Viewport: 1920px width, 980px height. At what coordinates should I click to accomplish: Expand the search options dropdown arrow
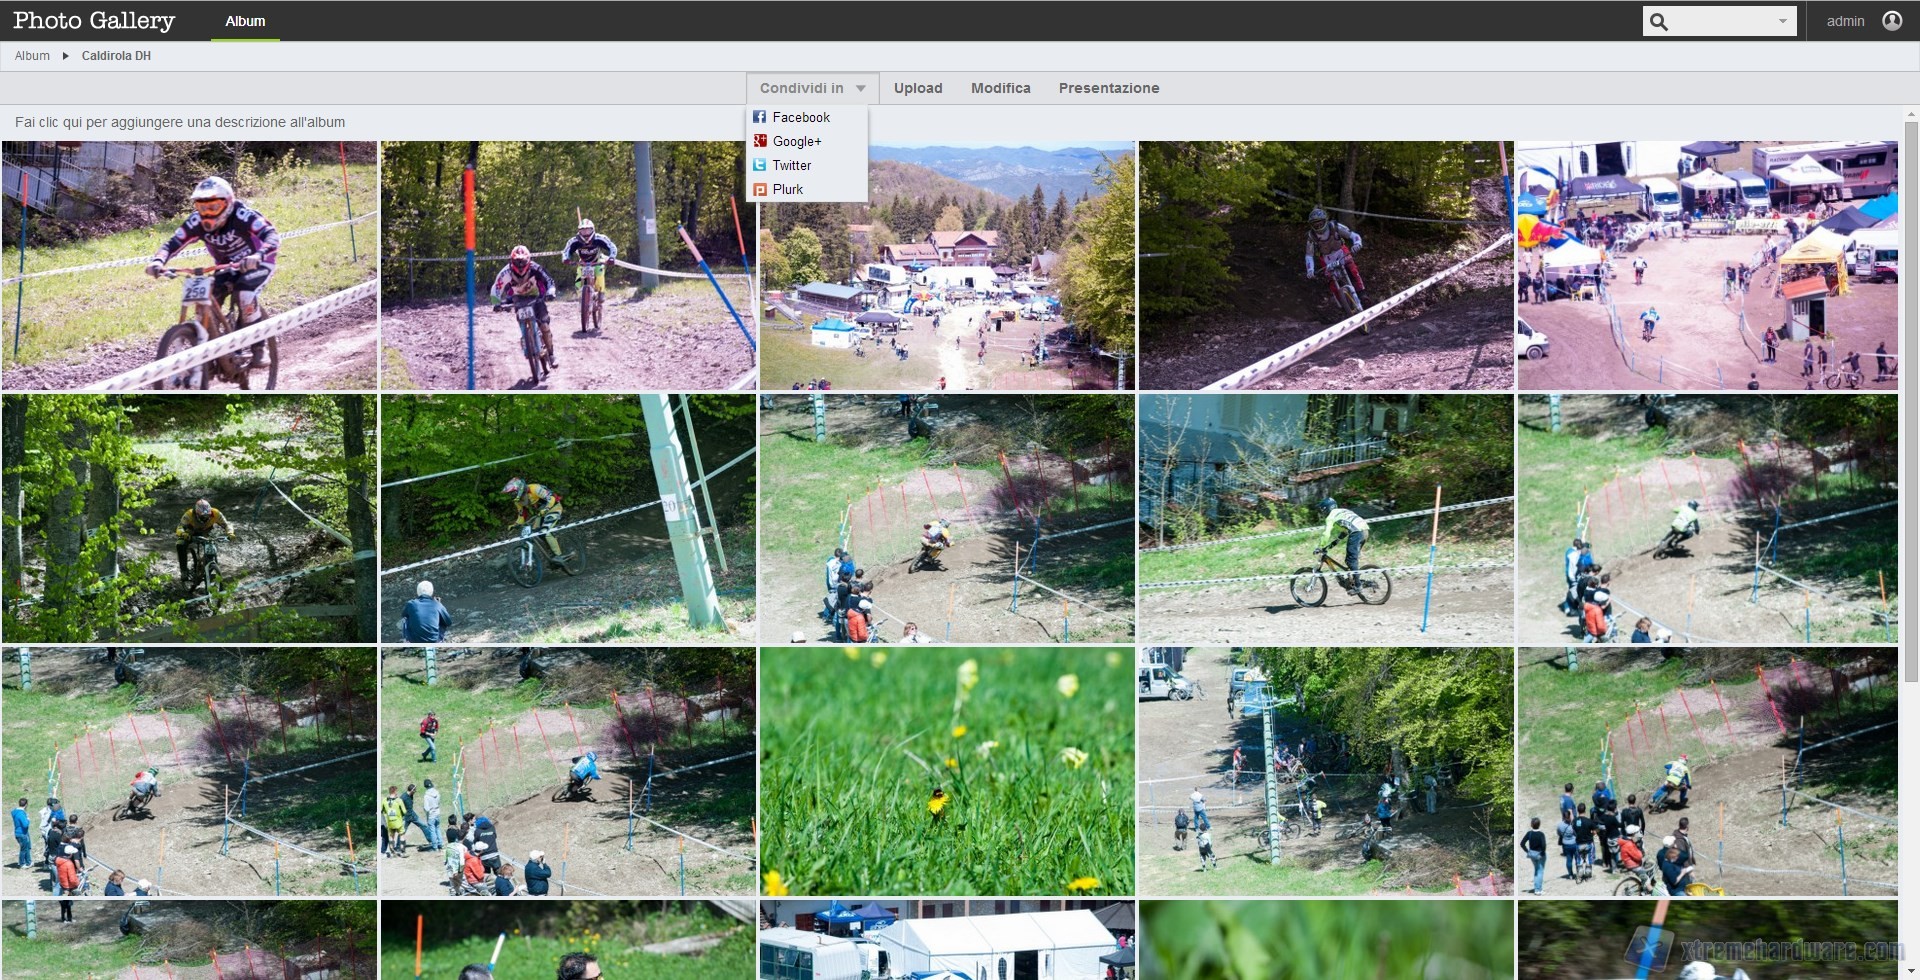[x=1782, y=21]
